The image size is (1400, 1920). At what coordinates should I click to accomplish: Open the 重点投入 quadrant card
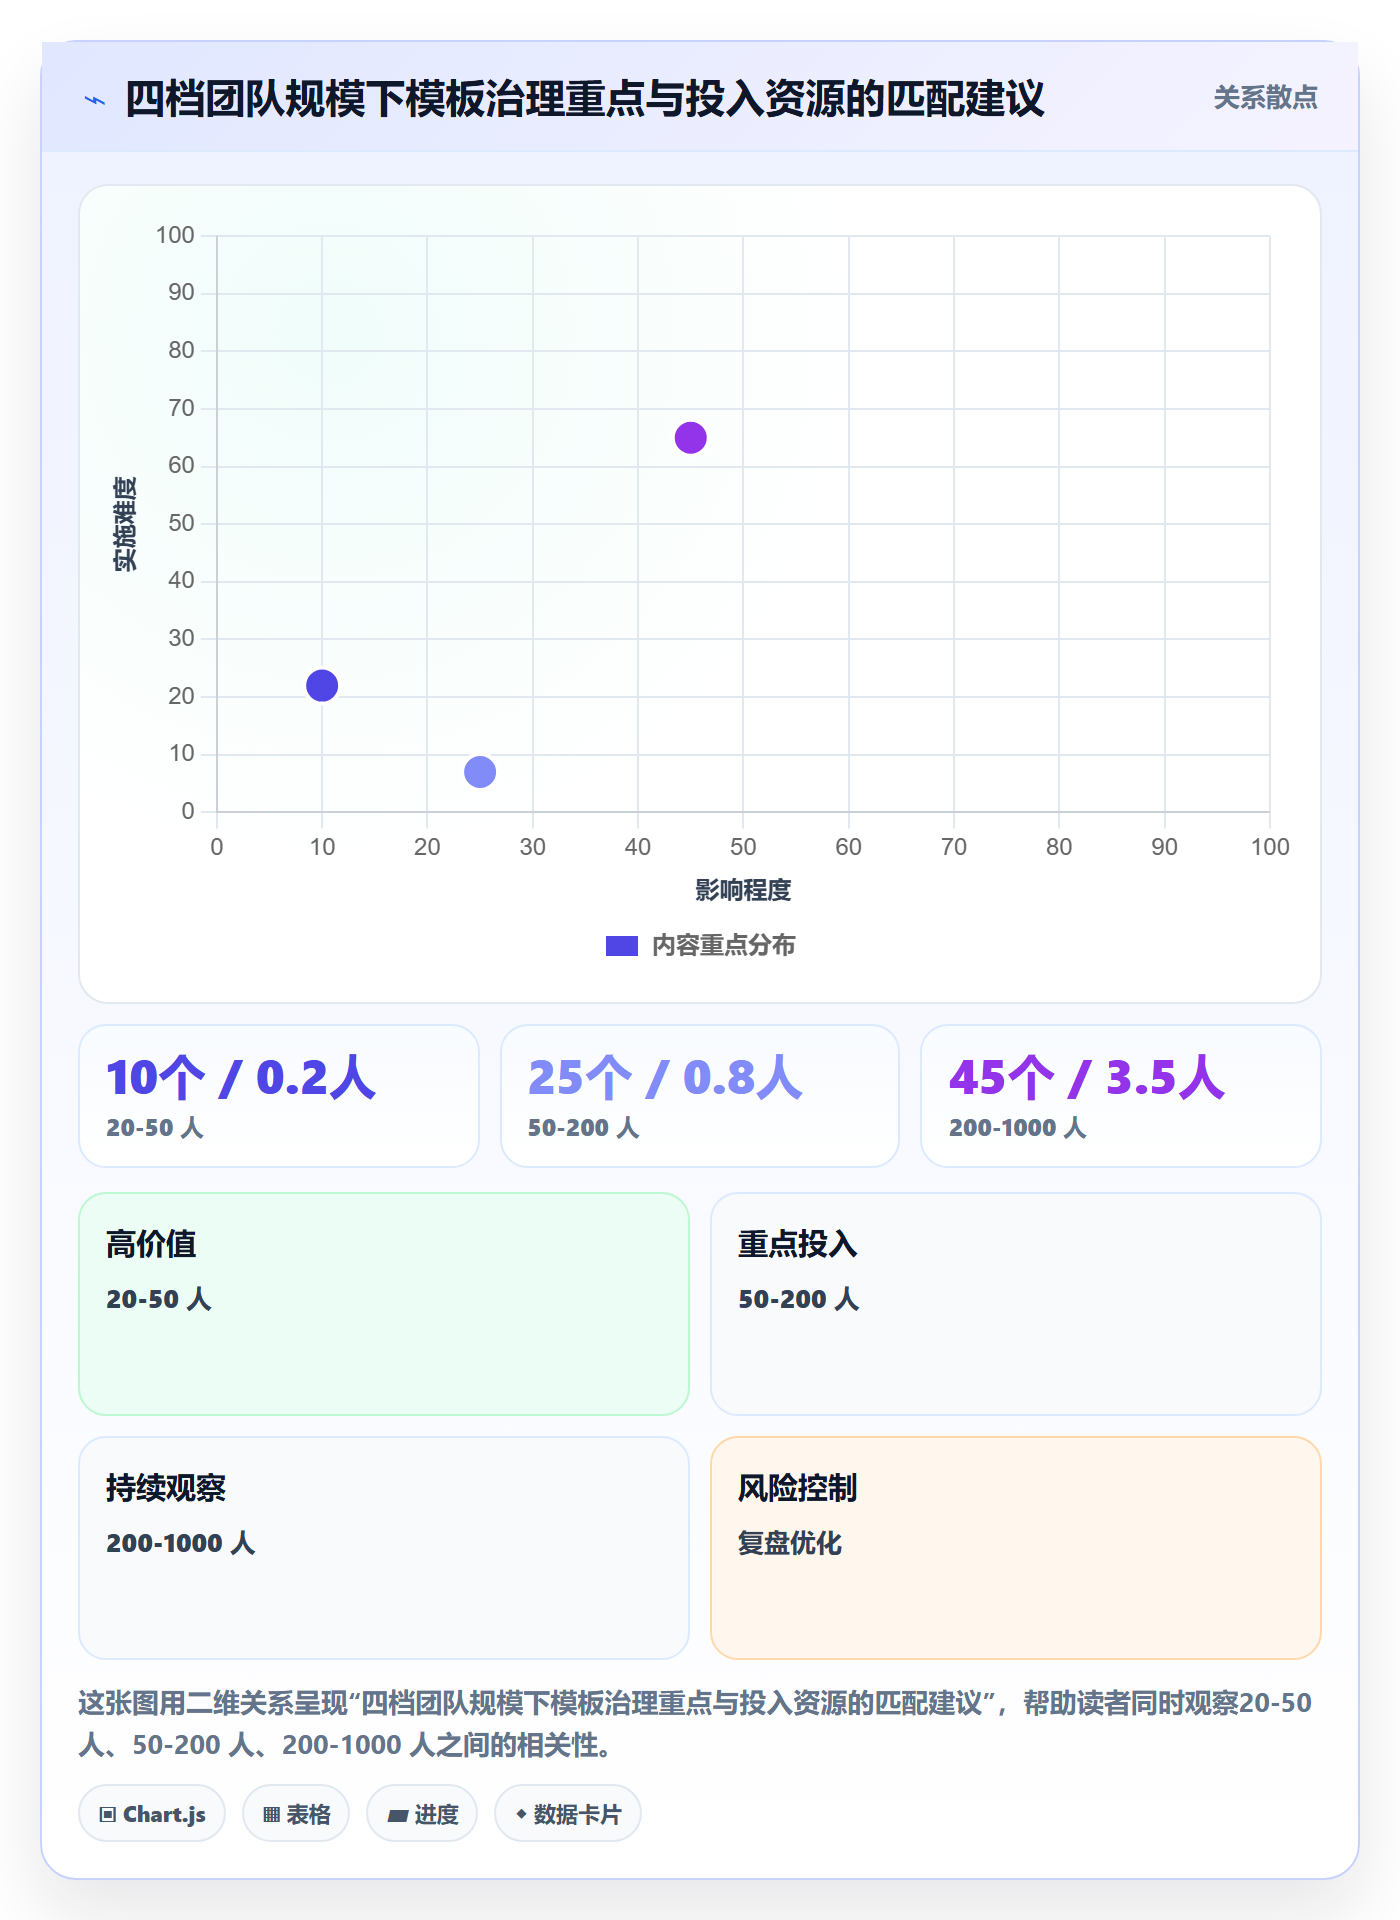[x=1016, y=1304]
